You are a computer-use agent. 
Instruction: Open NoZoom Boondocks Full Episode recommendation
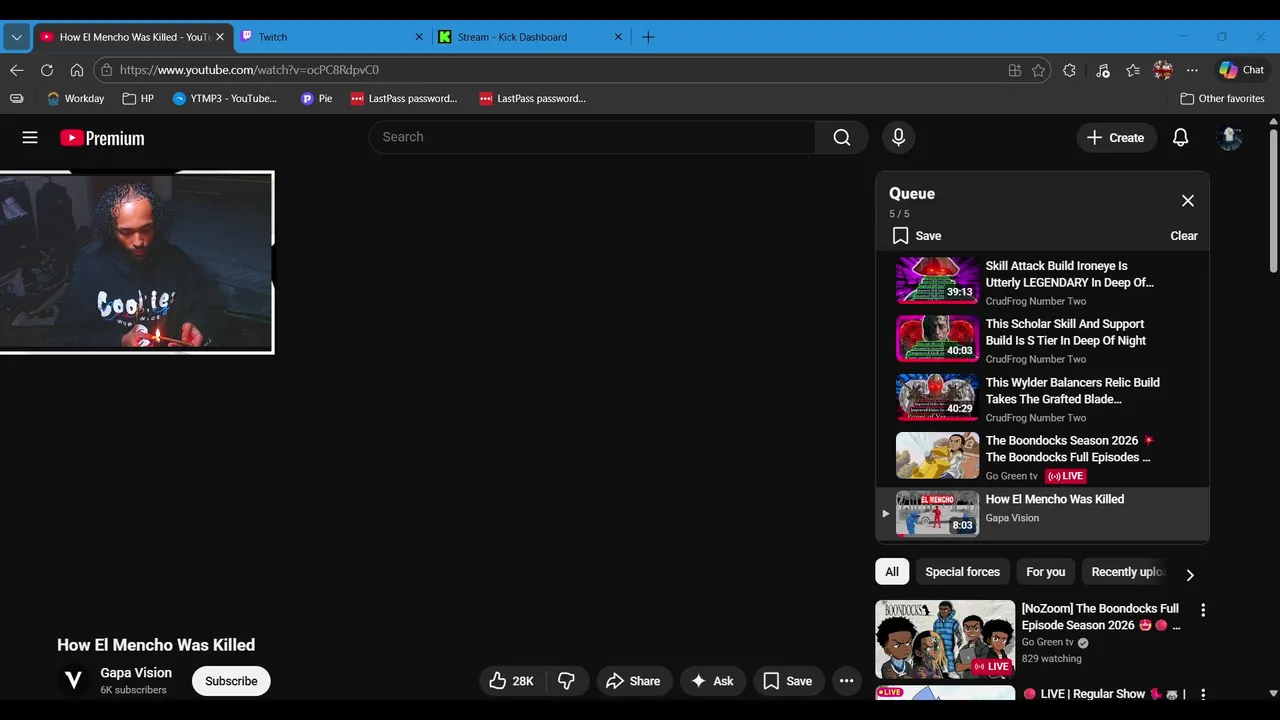[x=1100, y=617]
